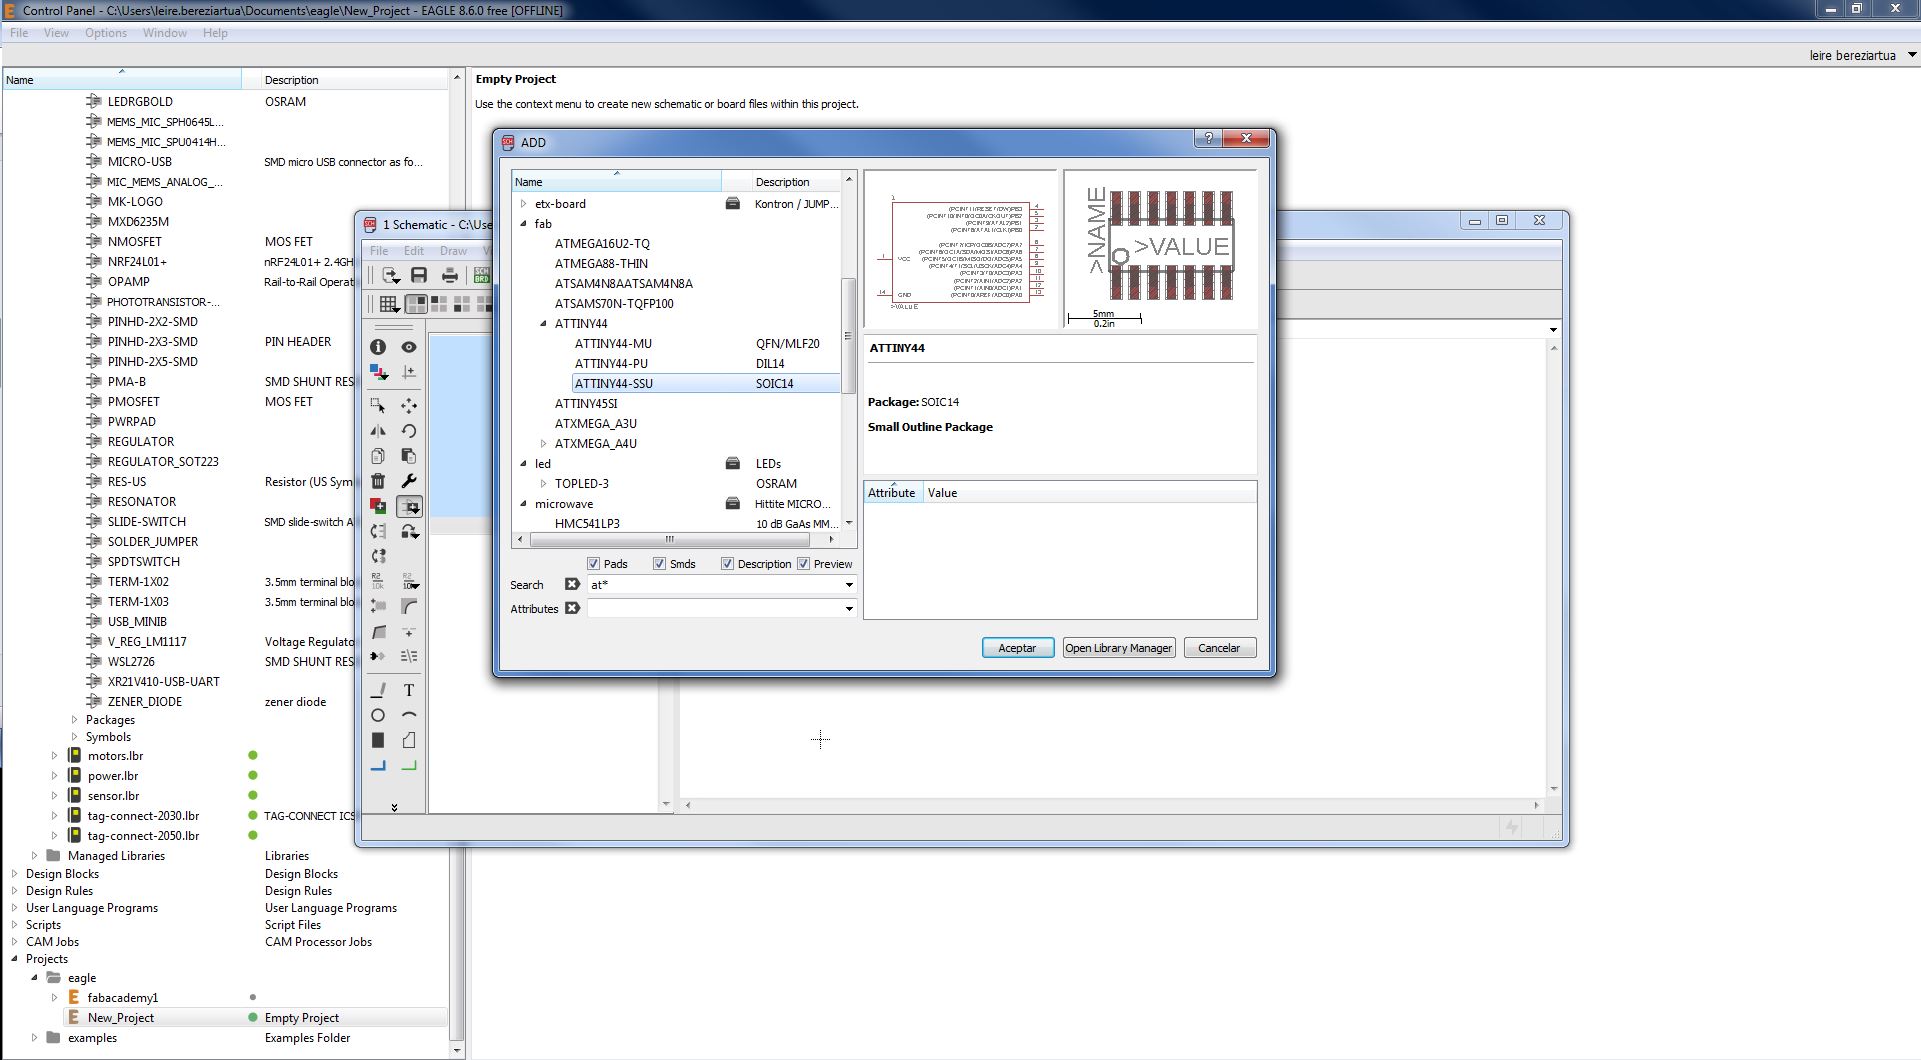Expand the etx-board library
This screenshot has height=1060, width=1921.
(523, 204)
